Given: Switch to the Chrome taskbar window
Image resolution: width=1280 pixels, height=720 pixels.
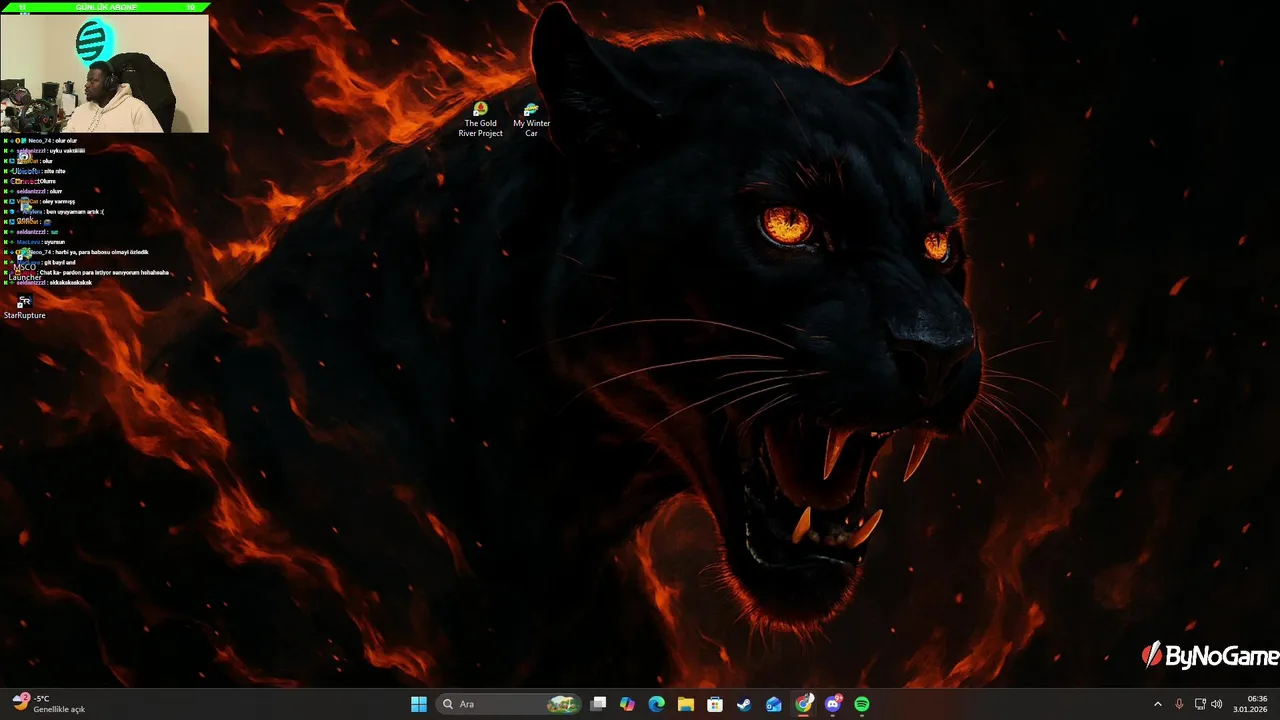Looking at the screenshot, I should click(804, 704).
